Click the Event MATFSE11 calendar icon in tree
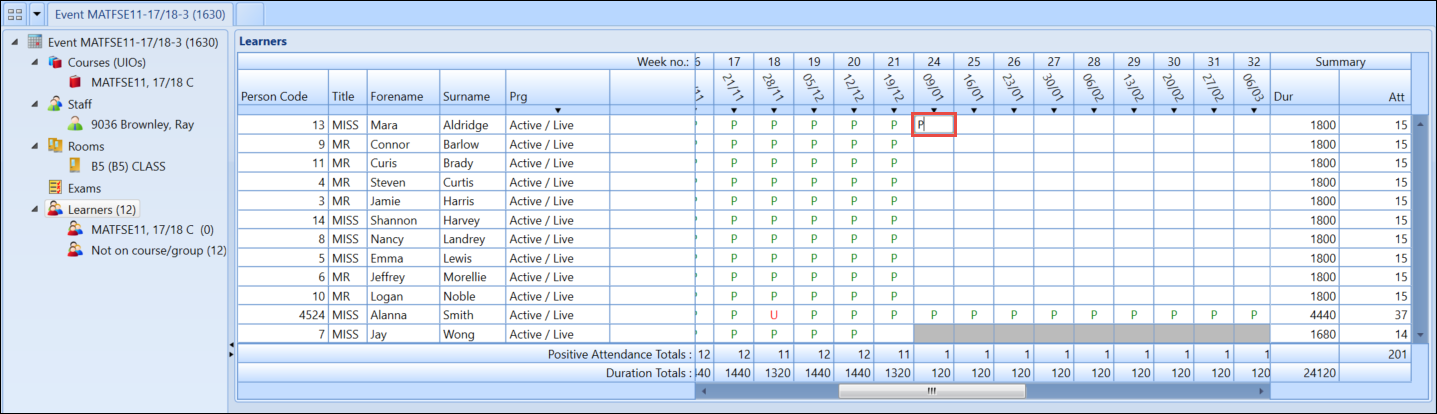1437x414 pixels. (35, 42)
